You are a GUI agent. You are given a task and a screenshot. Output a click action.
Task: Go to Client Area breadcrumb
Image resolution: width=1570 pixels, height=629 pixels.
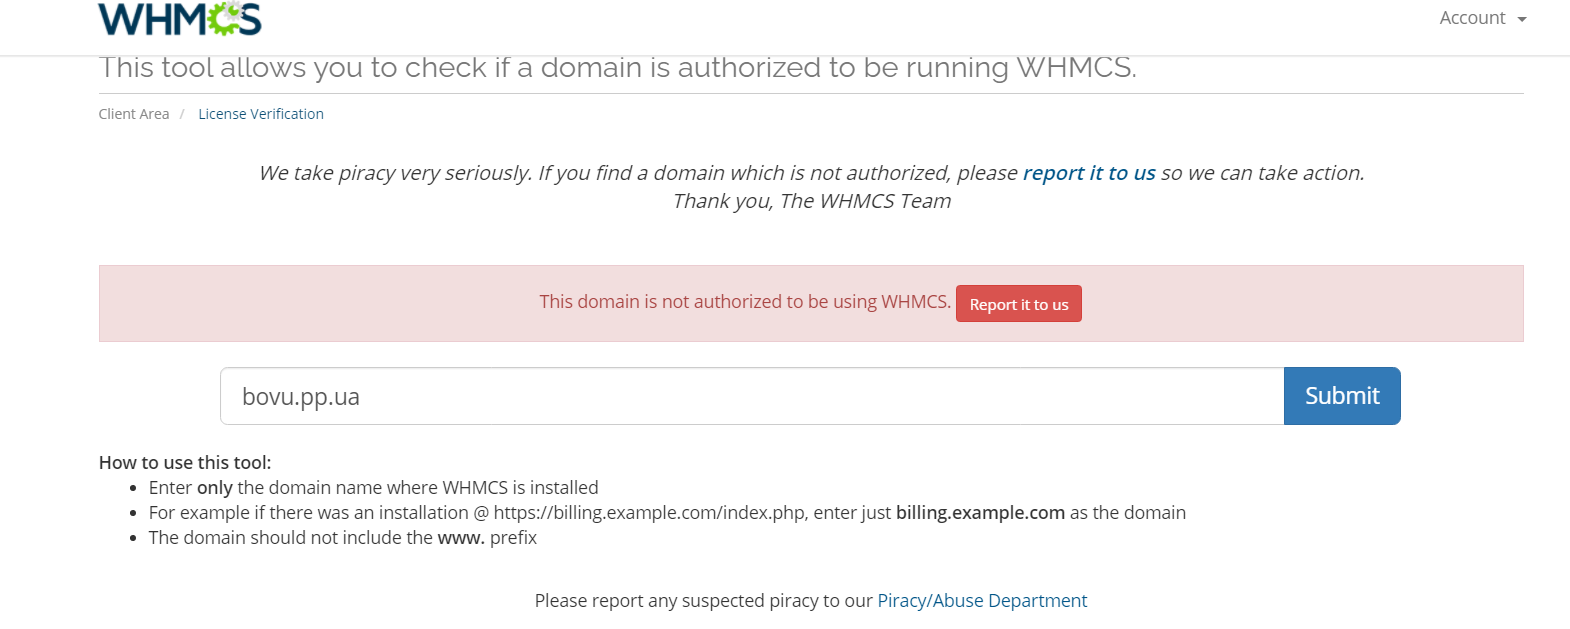134,114
